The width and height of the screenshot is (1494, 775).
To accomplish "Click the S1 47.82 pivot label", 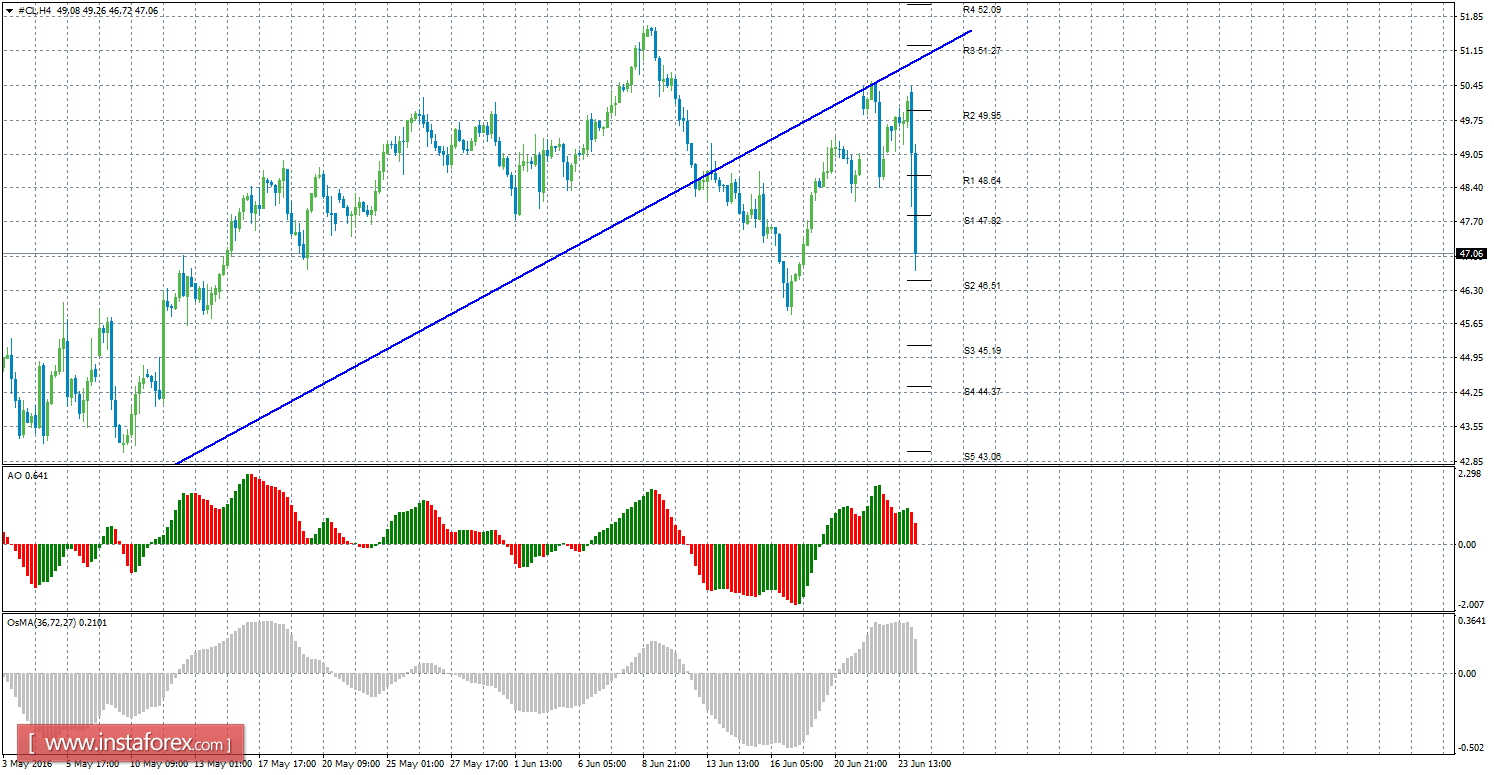I will (x=982, y=221).
